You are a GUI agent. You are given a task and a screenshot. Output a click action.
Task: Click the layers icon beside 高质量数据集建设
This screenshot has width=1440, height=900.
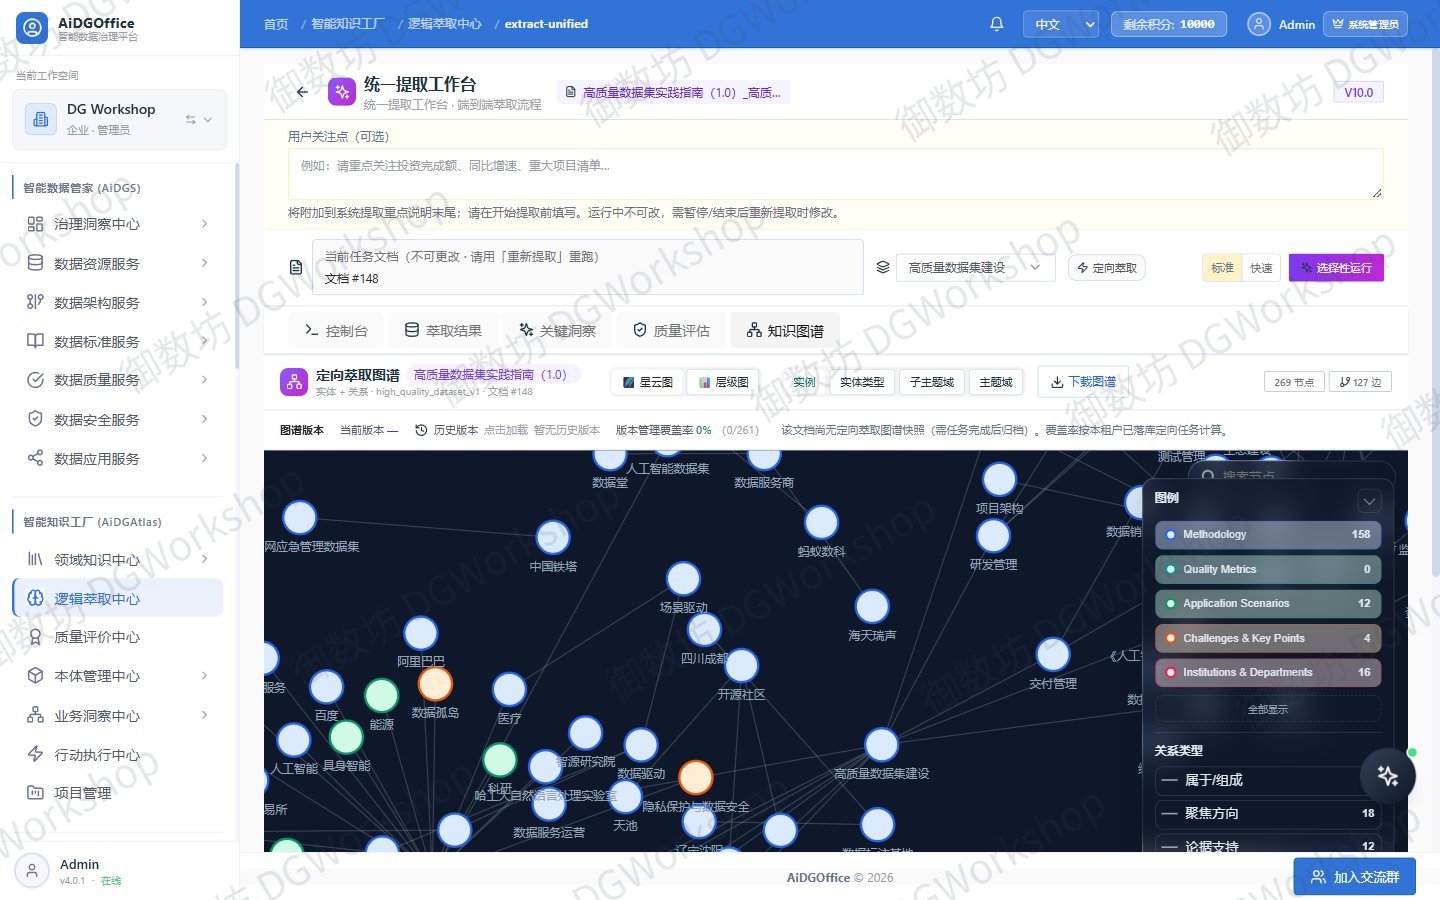pos(883,267)
